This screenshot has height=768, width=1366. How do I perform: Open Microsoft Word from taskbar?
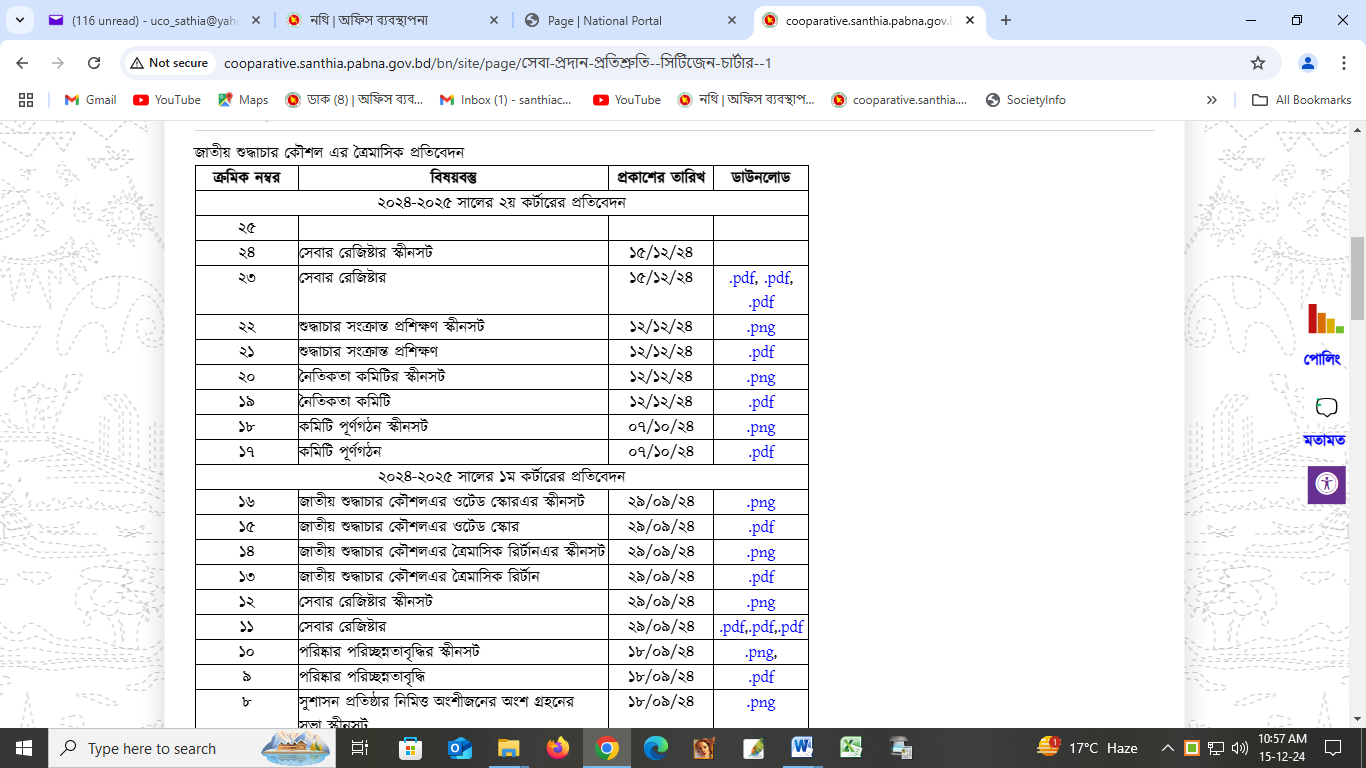(802, 748)
